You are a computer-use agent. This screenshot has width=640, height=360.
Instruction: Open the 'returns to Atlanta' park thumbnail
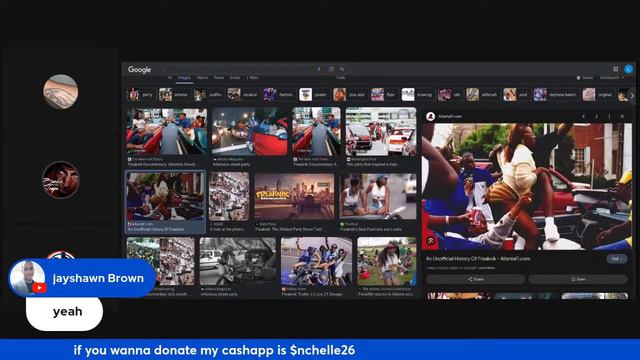point(387,262)
